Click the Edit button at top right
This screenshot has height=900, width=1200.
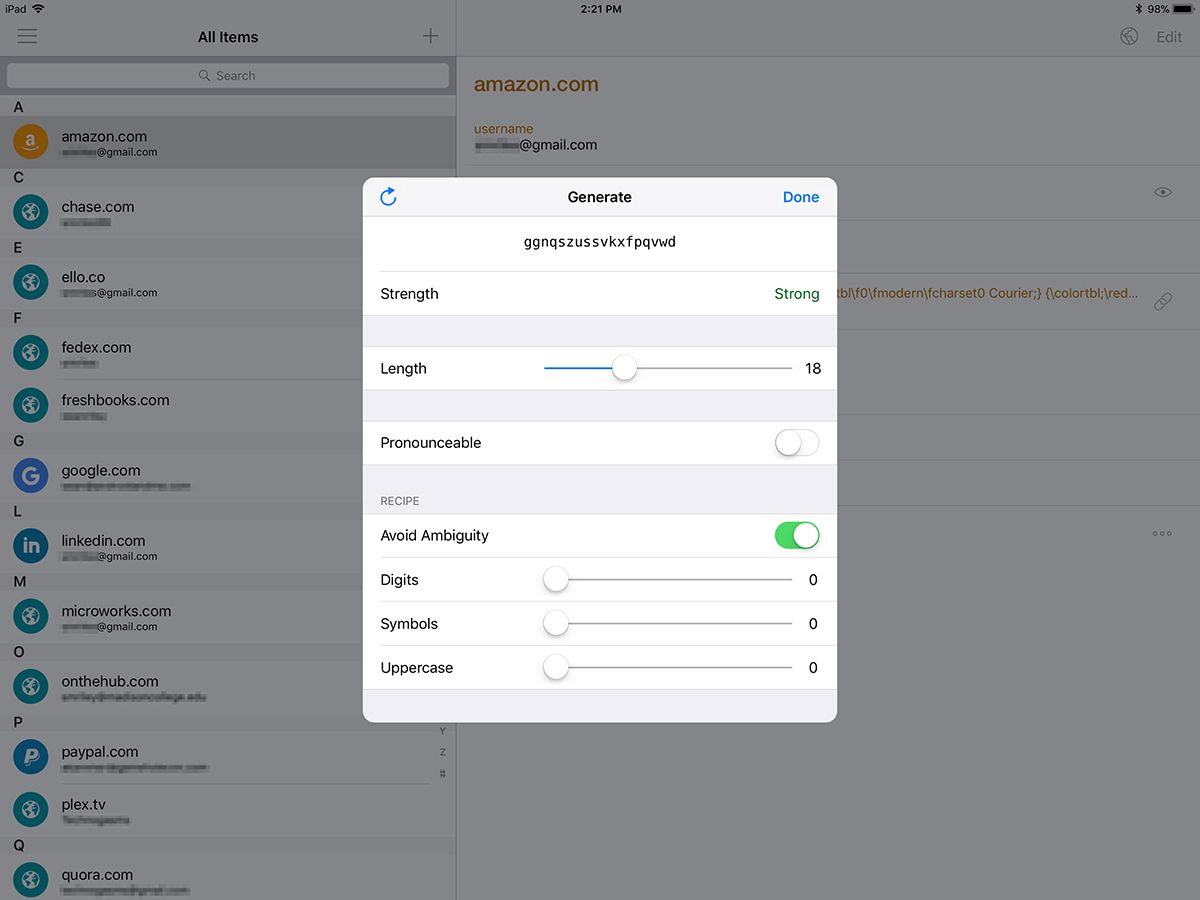click(x=1168, y=36)
